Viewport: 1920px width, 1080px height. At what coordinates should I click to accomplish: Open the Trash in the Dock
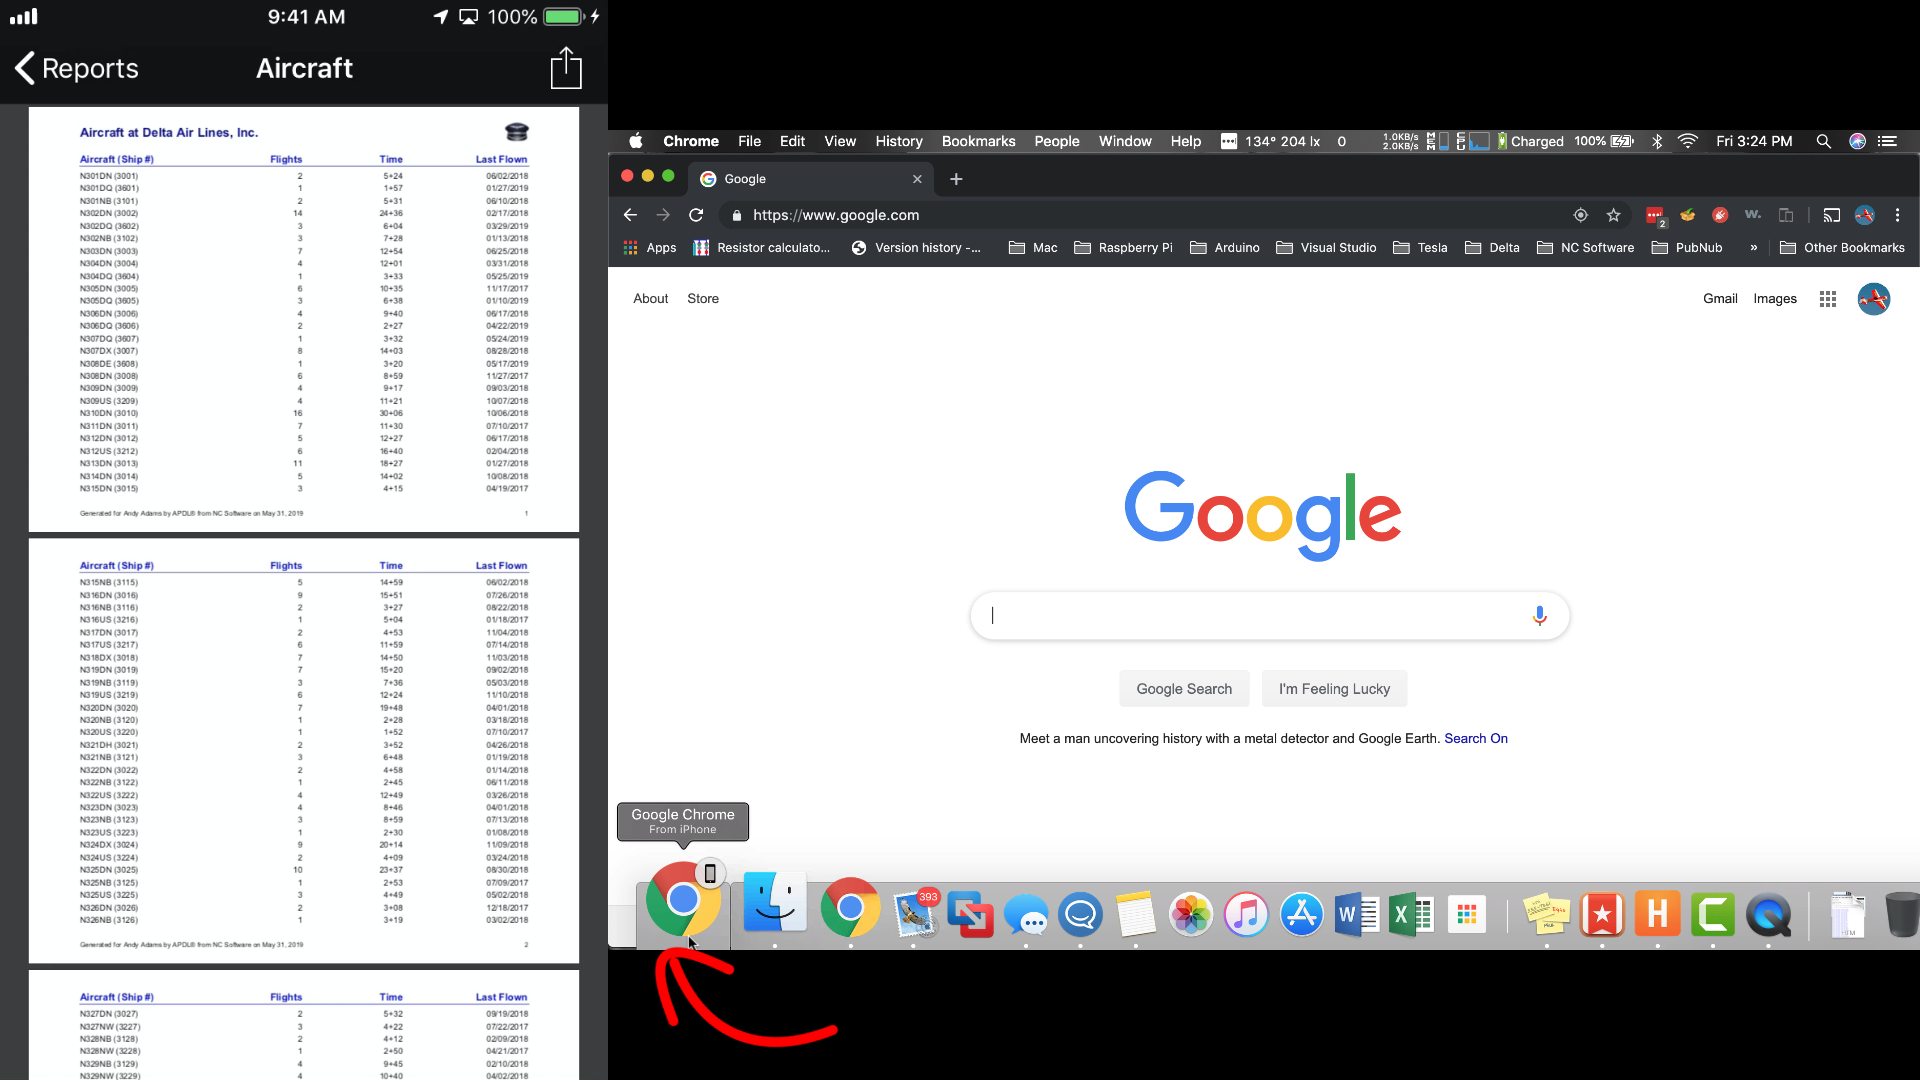point(1900,914)
